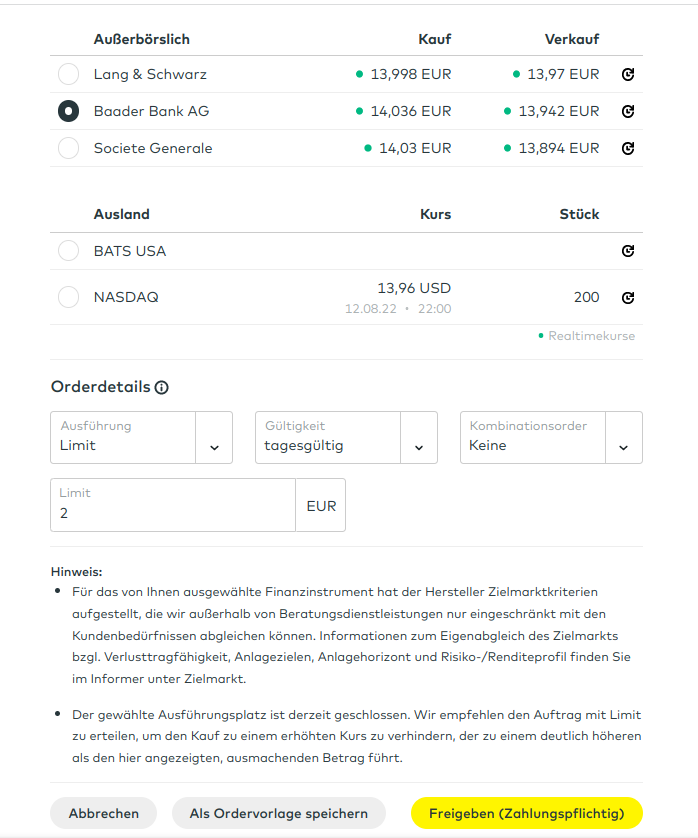Image resolution: width=698 pixels, height=838 pixels.
Task: Pick NASDAQ as the exchange
Action: (68, 297)
